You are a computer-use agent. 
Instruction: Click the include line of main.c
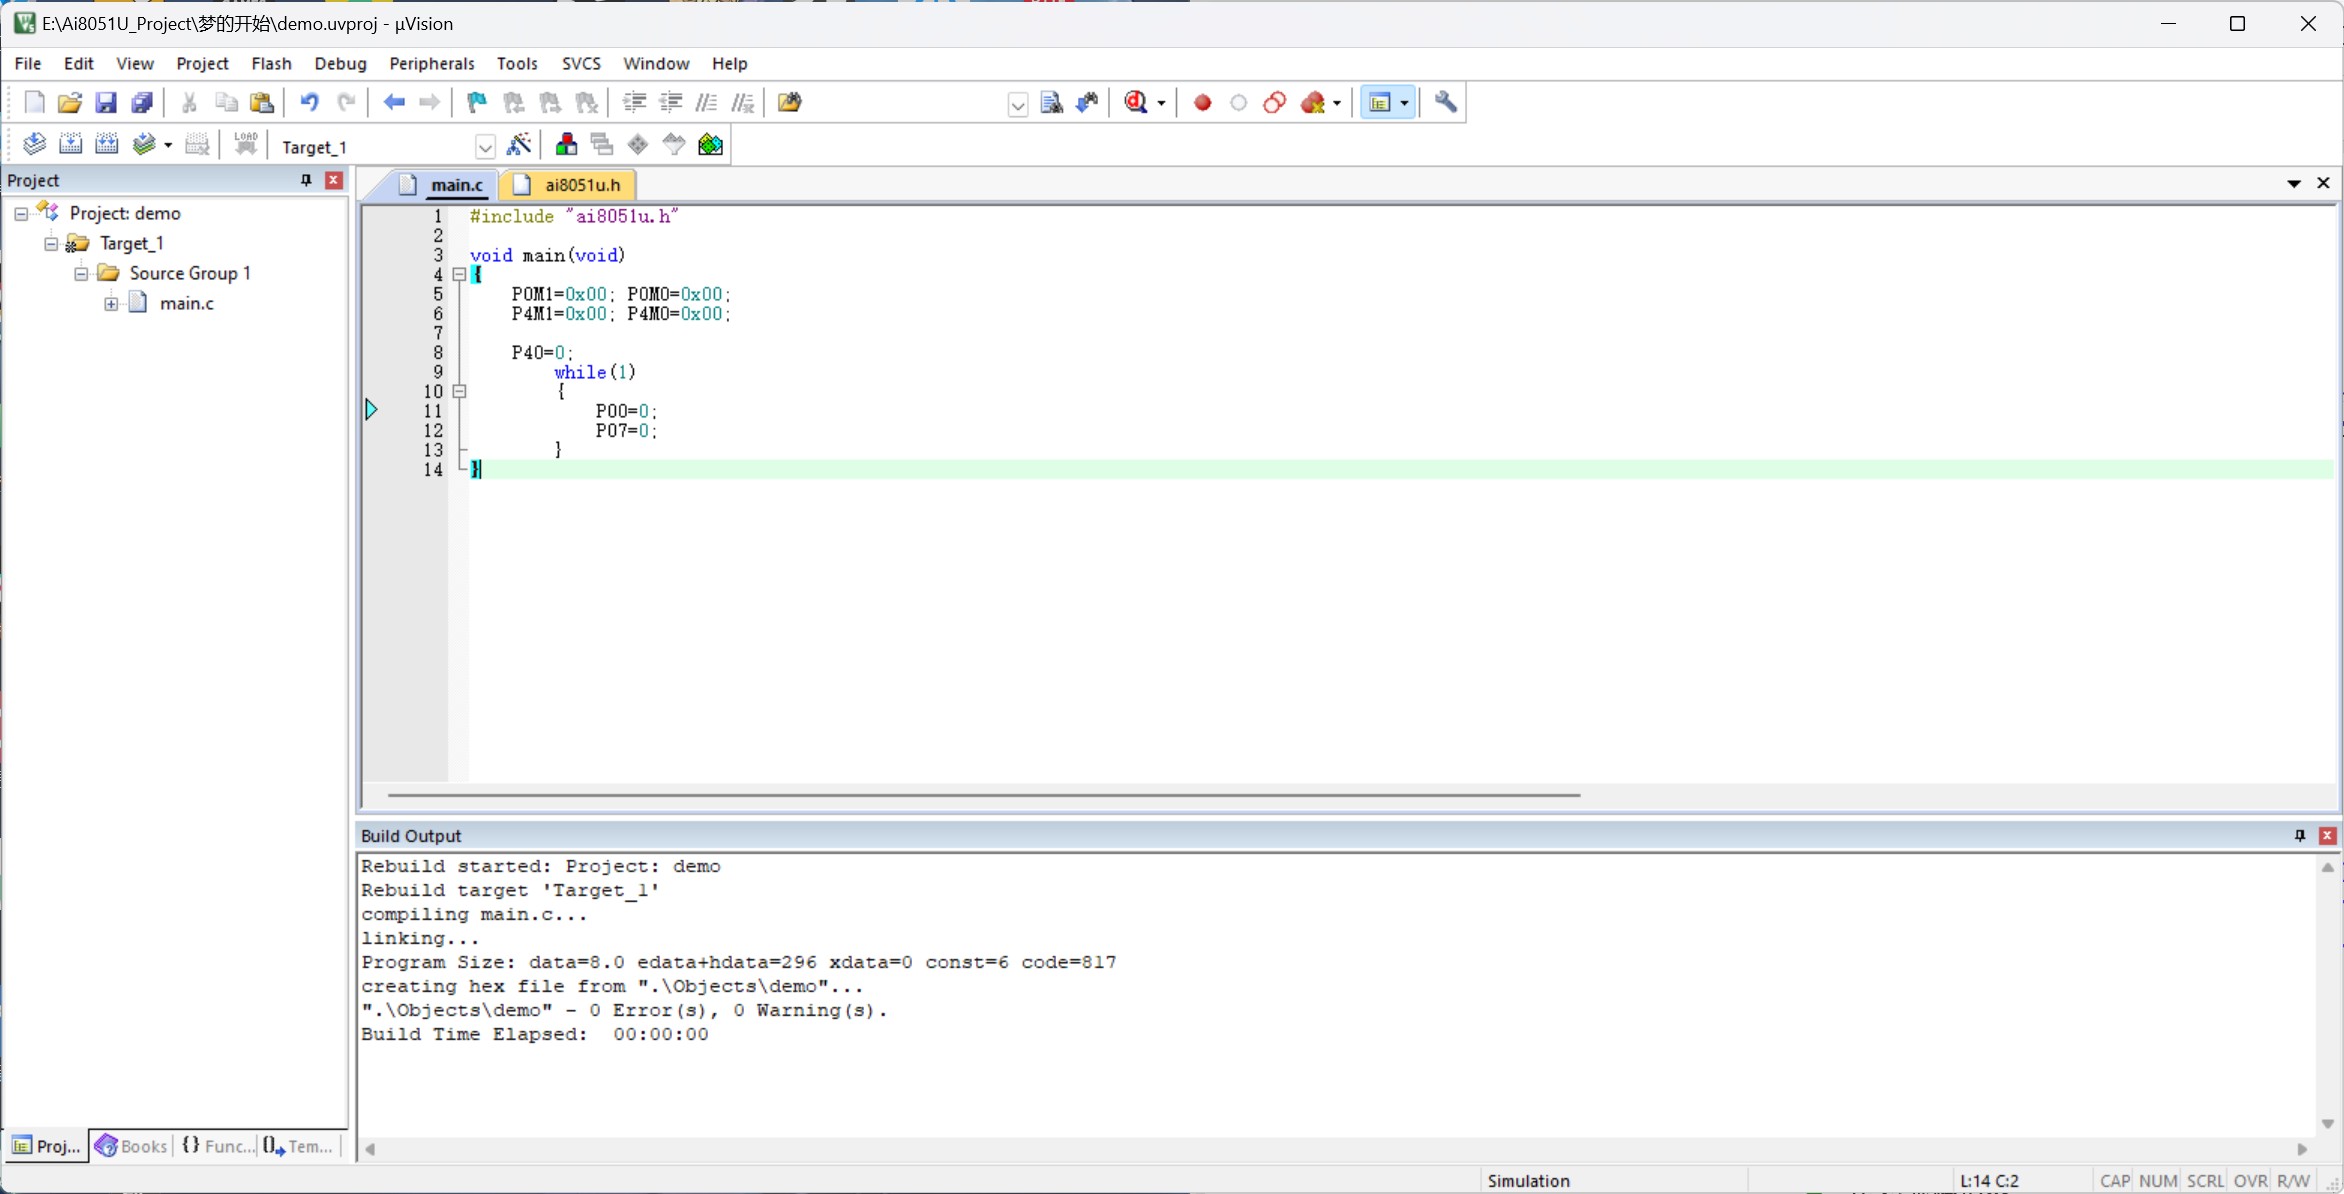[x=574, y=216]
